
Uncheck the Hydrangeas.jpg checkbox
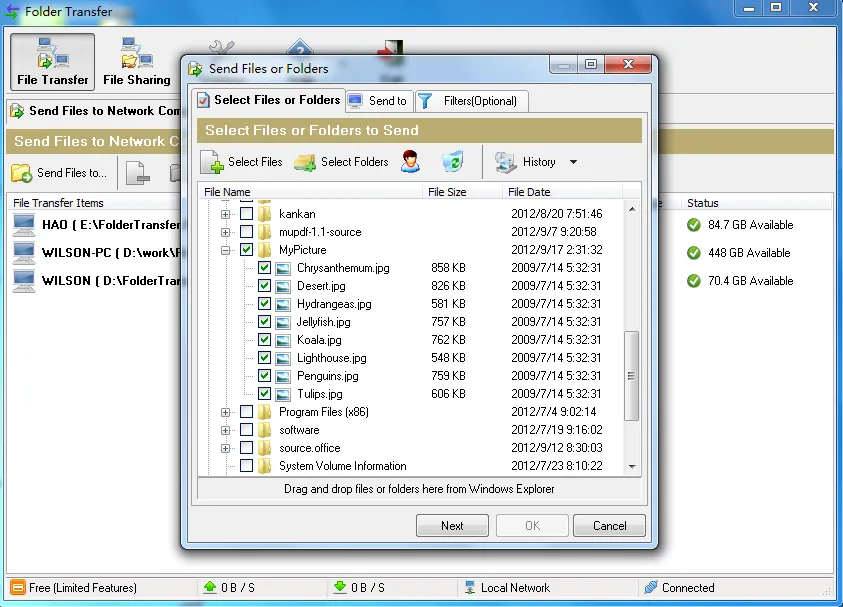(264, 304)
